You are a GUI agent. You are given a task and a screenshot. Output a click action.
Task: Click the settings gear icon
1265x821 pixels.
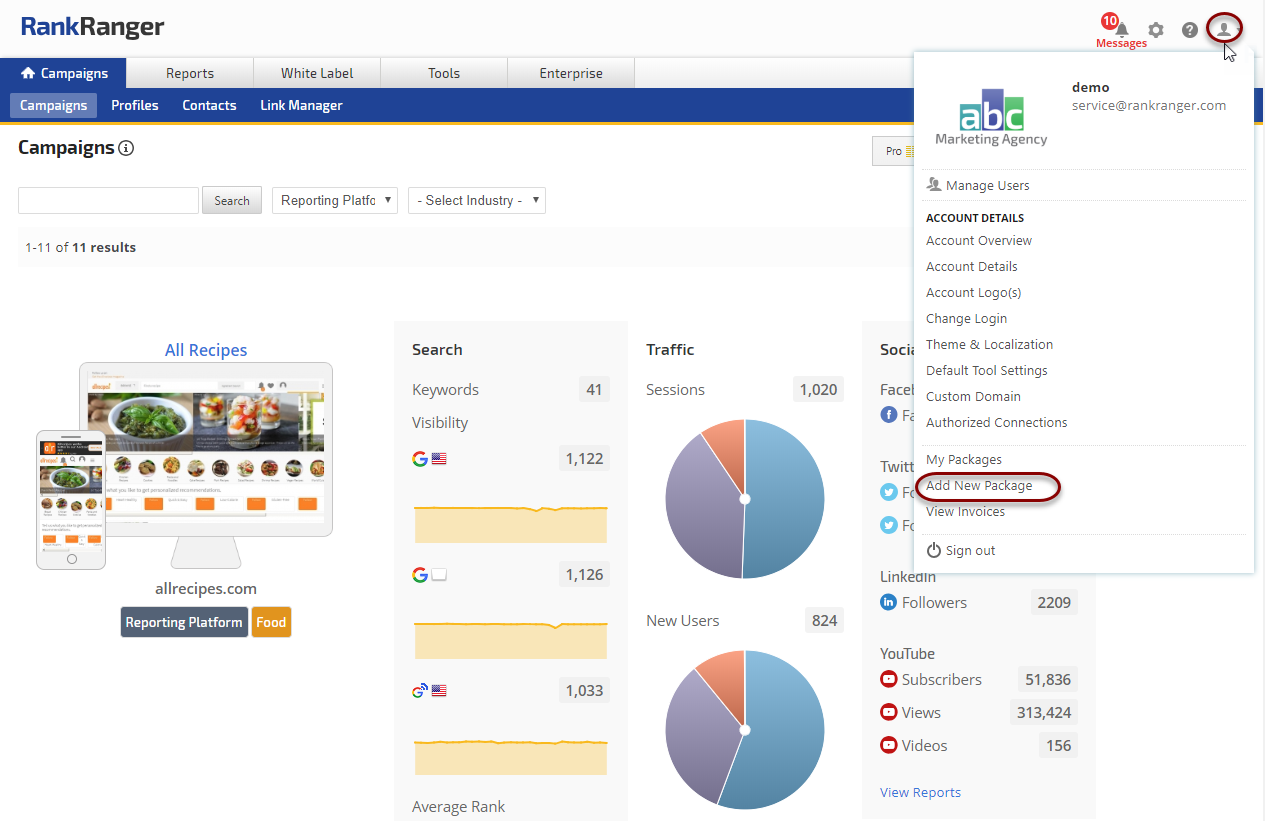(x=1156, y=30)
